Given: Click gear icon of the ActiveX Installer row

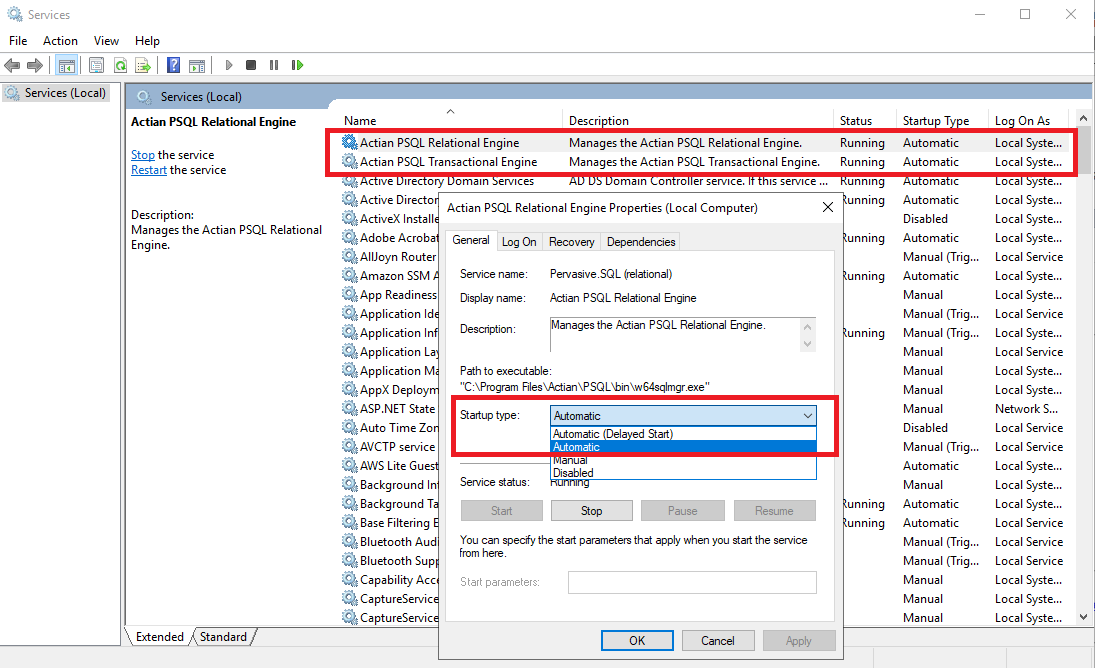Looking at the screenshot, I should [x=349, y=218].
